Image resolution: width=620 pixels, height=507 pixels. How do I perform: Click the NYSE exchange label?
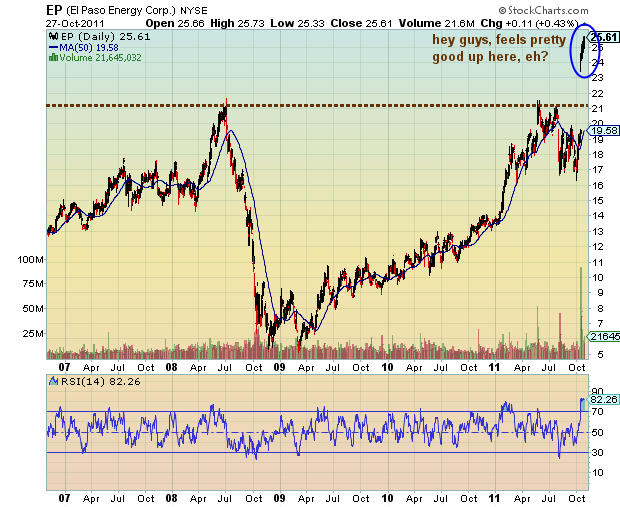pyautogui.click(x=194, y=11)
